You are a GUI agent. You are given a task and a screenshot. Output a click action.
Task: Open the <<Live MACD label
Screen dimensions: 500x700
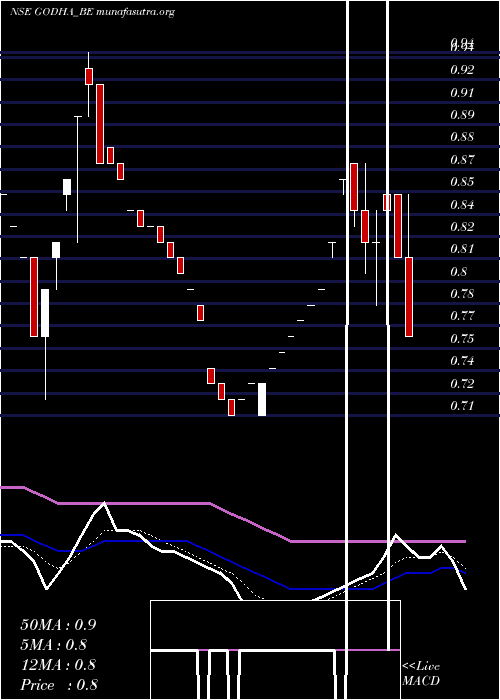(421, 674)
